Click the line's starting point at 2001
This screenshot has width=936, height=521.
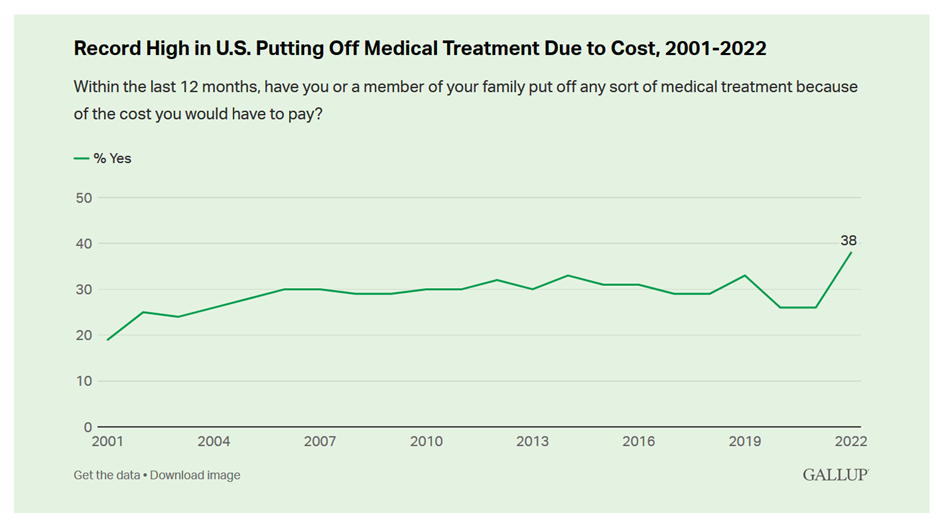click(107, 340)
